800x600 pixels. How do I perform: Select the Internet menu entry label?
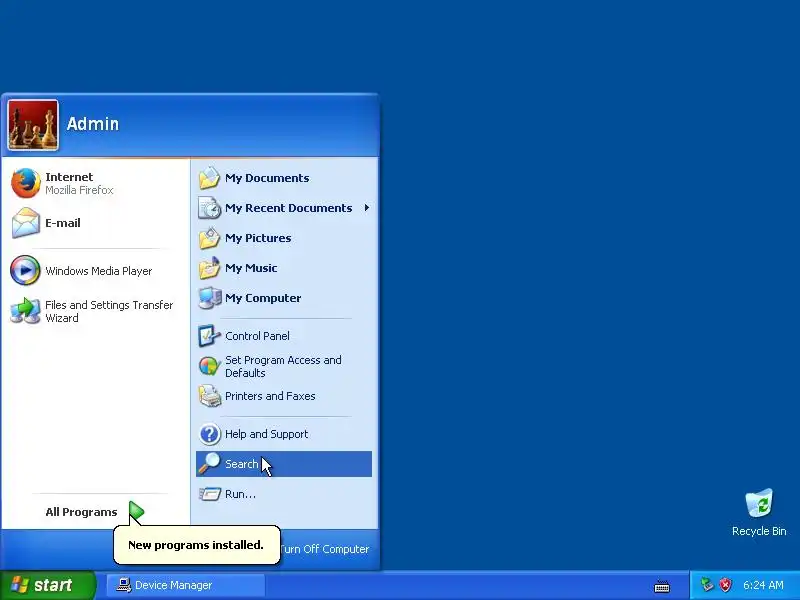69,177
